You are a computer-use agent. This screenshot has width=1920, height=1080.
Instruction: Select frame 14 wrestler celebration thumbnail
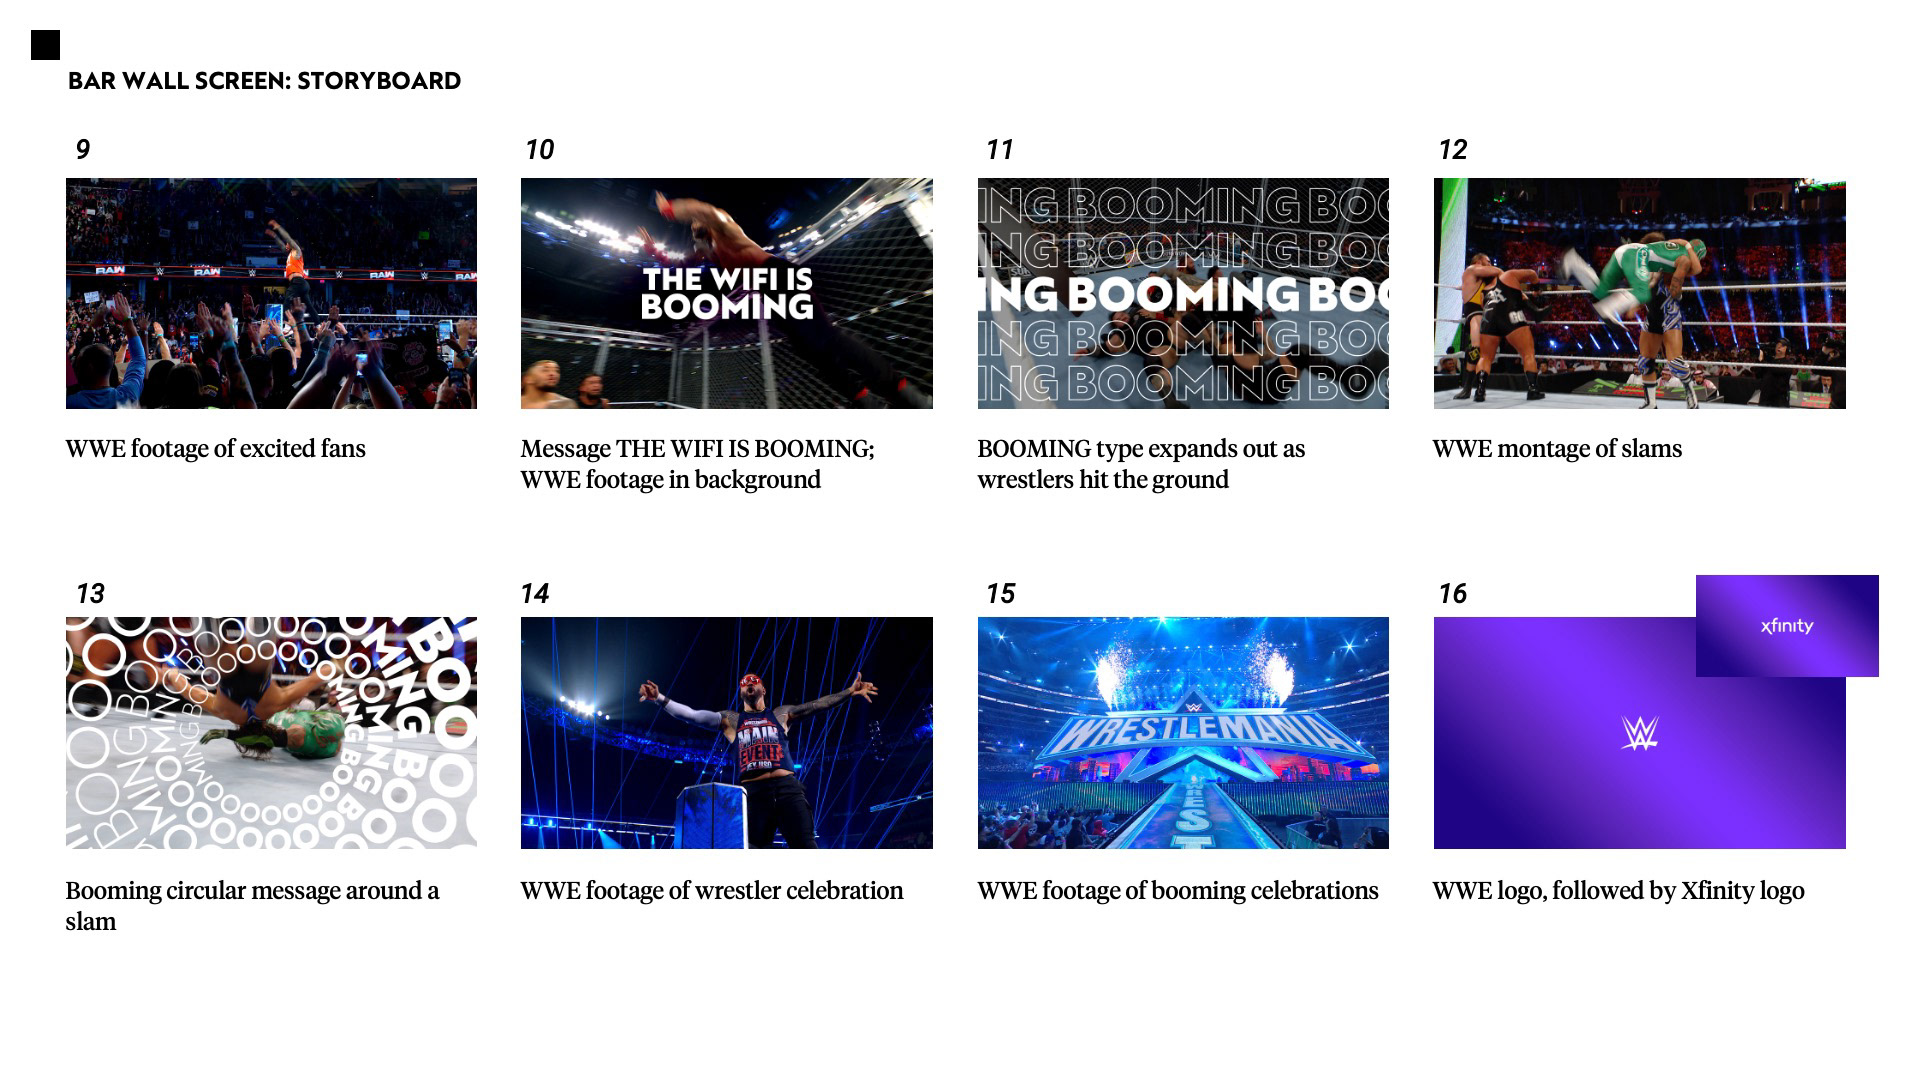(x=727, y=733)
